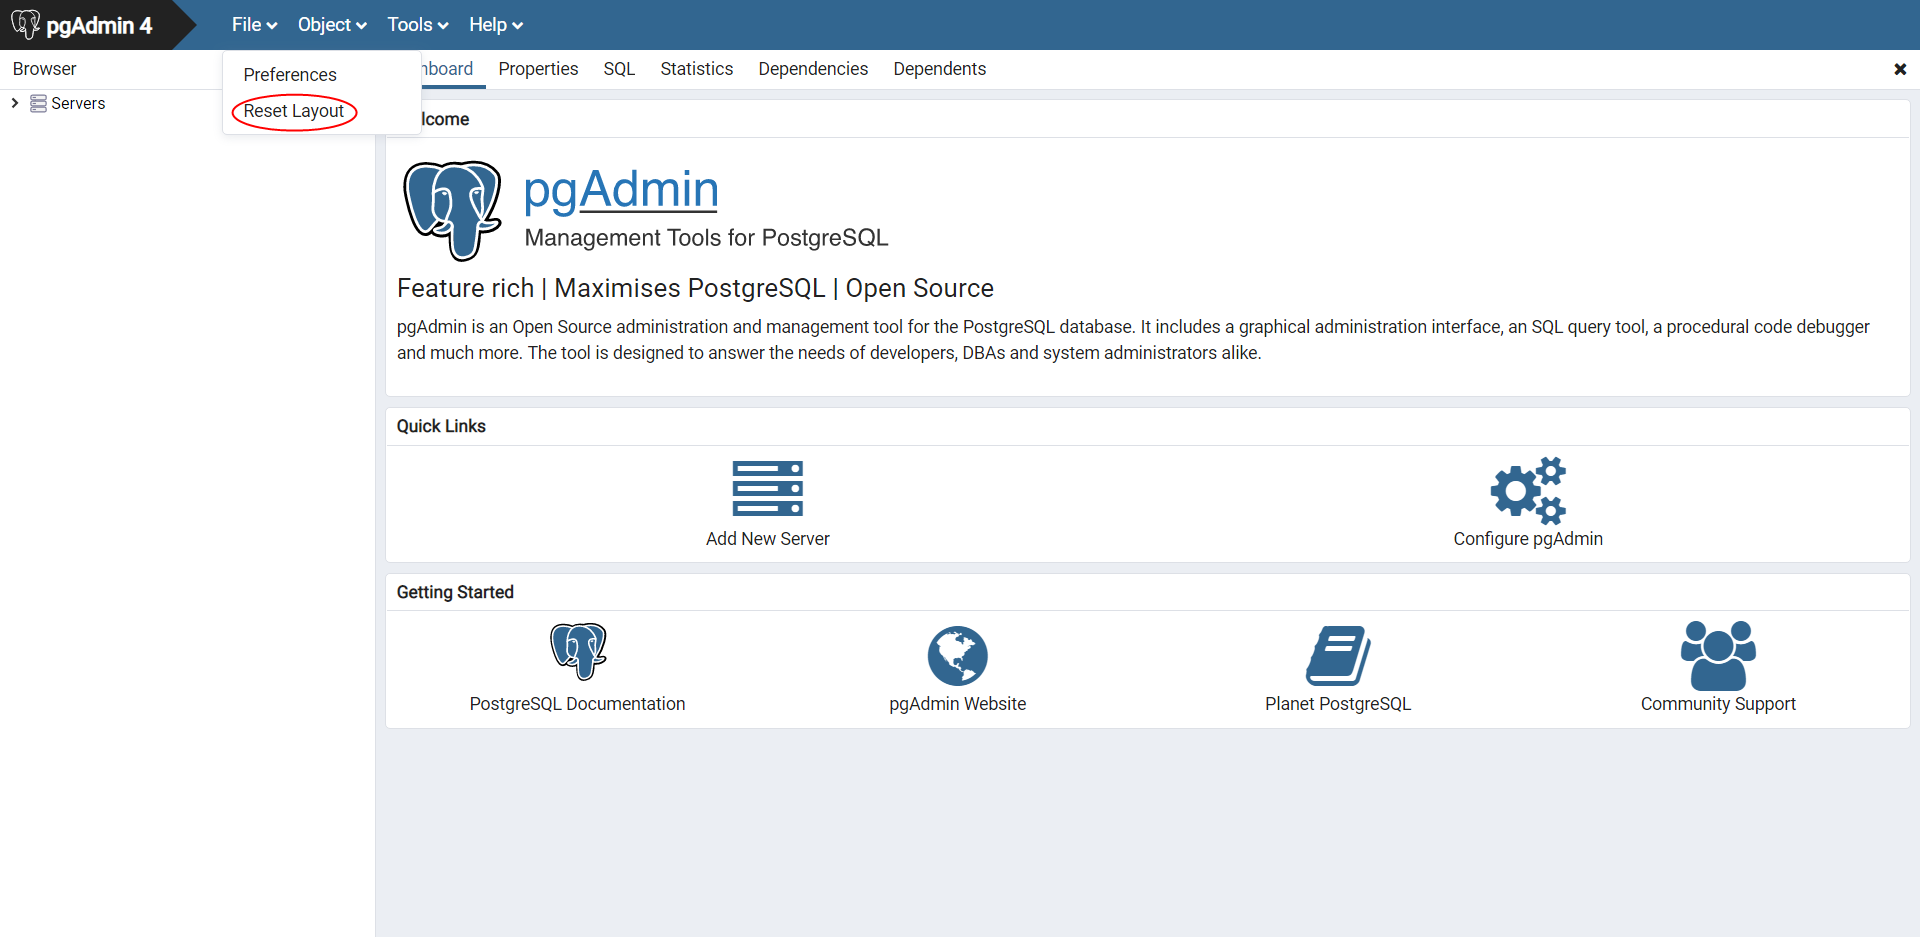
Task: Switch to the Dependencies tab
Action: pos(813,69)
